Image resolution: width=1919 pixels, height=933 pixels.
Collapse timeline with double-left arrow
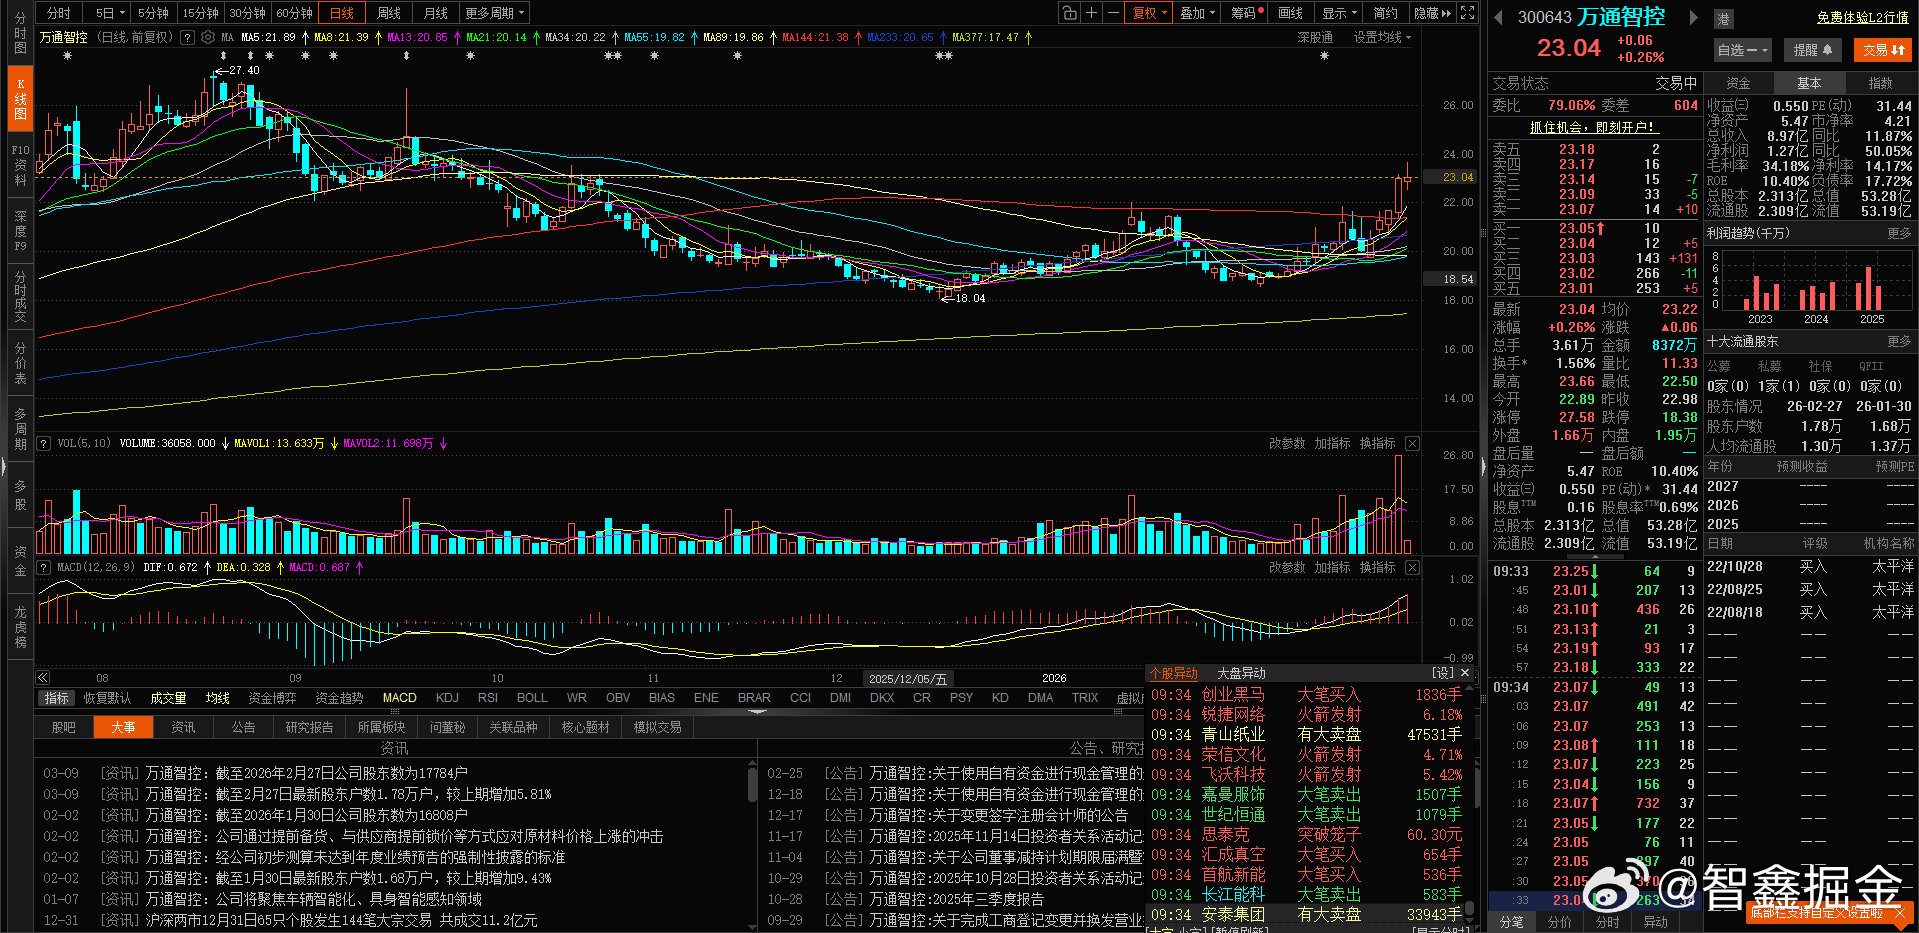tap(43, 677)
